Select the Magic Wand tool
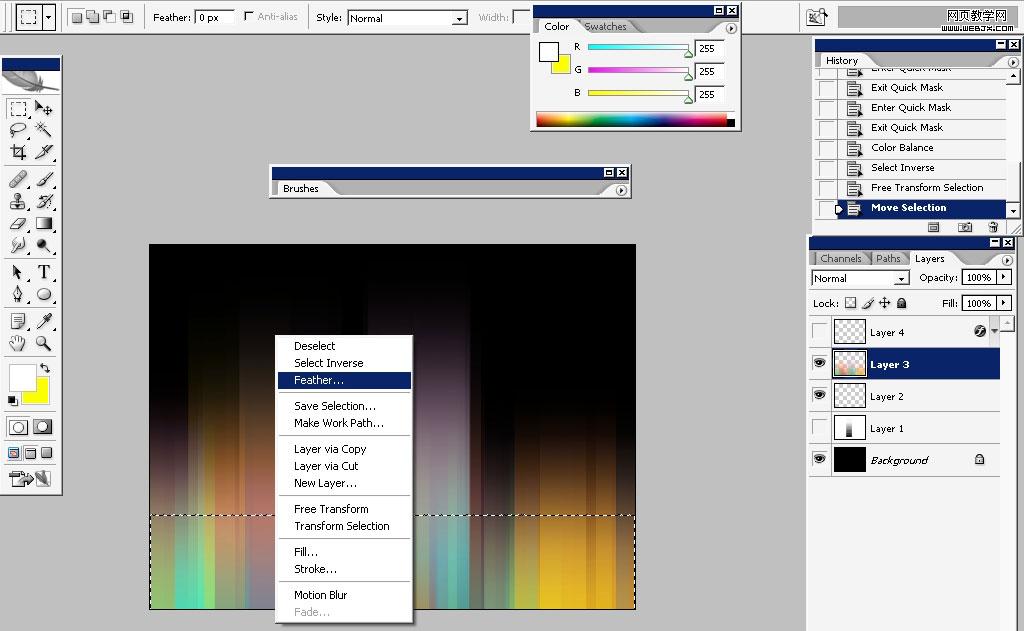Image resolution: width=1024 pixels, height=631 pixels. (44, 130)
